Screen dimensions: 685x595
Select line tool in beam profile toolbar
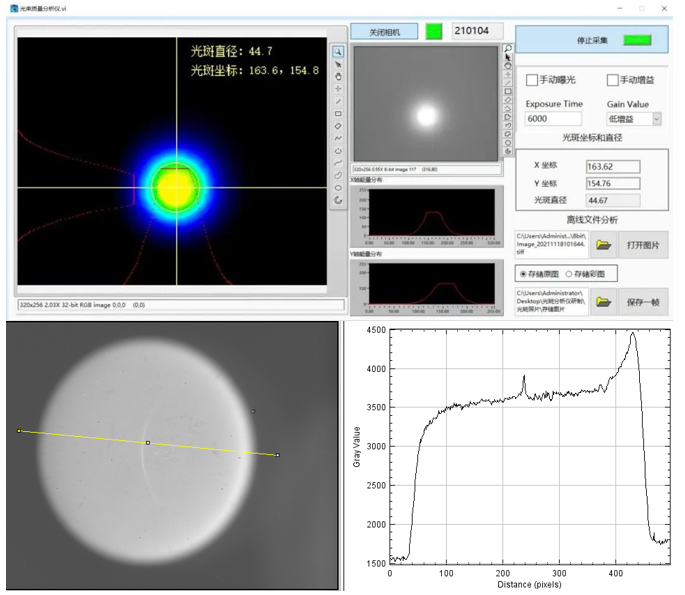338,101
